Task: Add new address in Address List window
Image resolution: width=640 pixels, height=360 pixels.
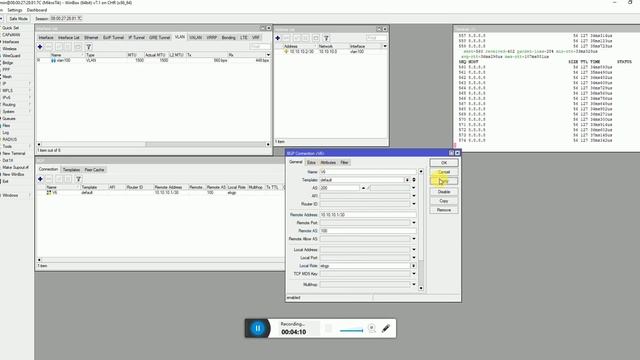Action: (x=278, y=38)
